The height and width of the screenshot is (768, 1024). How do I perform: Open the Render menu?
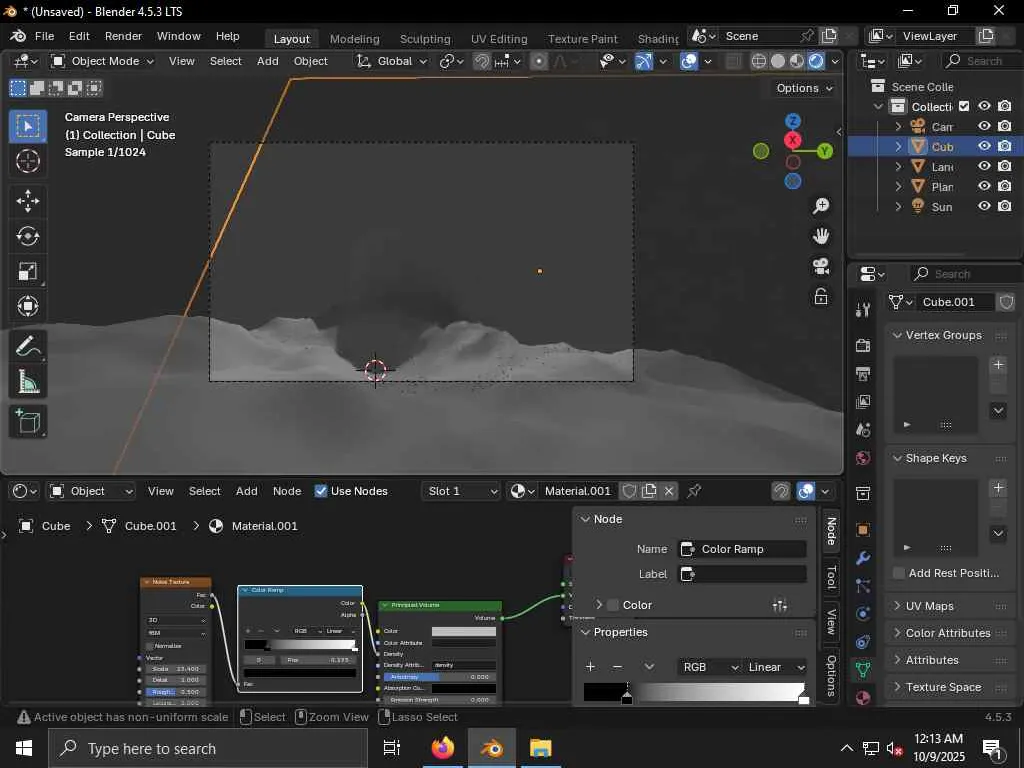pos(123,36)
